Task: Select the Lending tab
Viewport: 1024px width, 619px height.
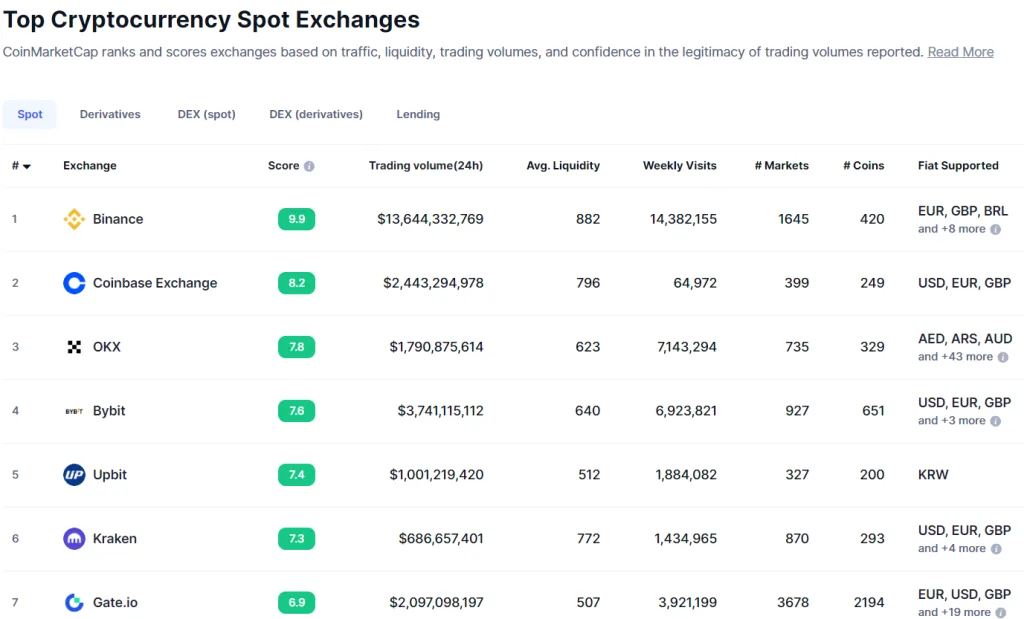Action: click(418, 114)
